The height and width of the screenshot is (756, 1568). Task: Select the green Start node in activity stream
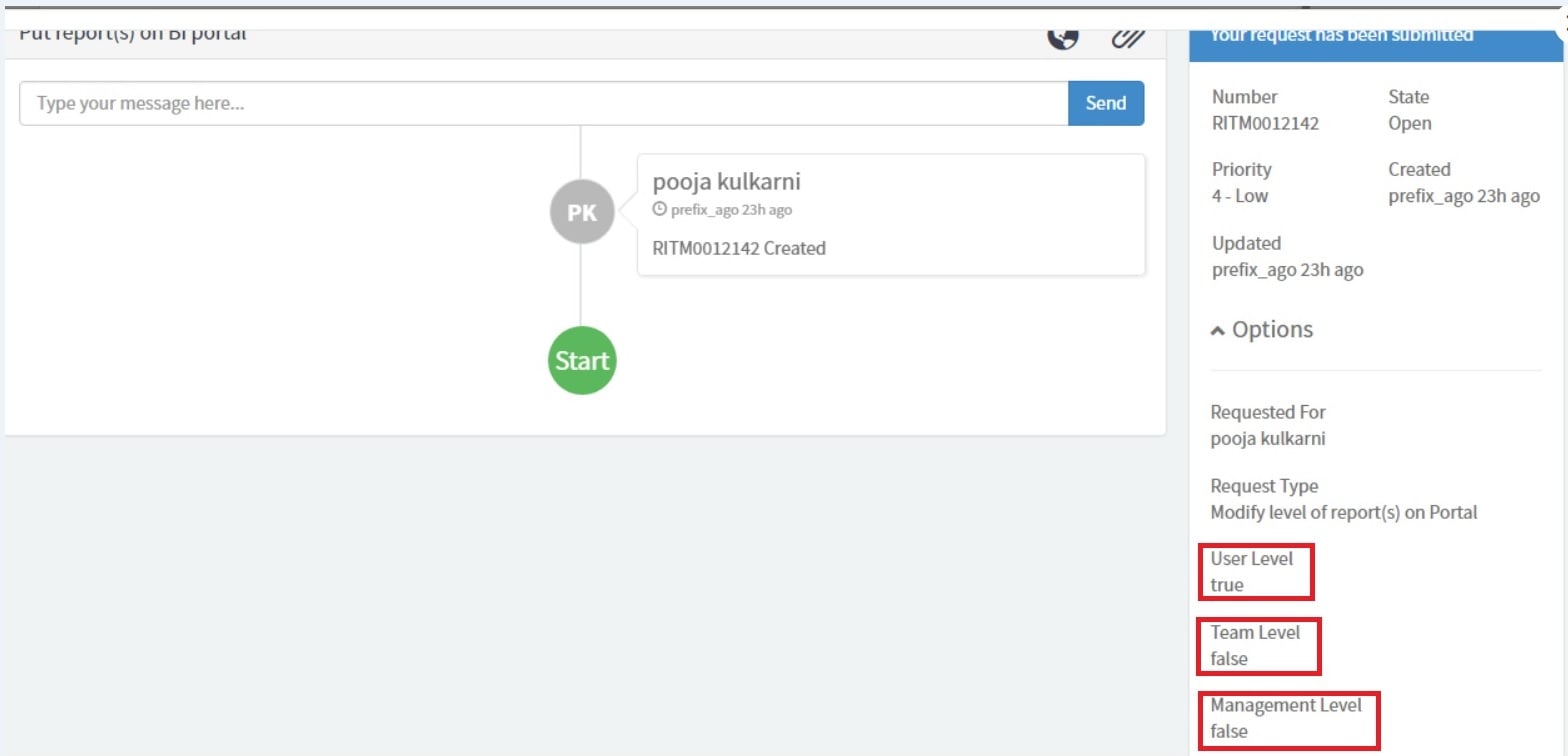[x=581, y=361]
